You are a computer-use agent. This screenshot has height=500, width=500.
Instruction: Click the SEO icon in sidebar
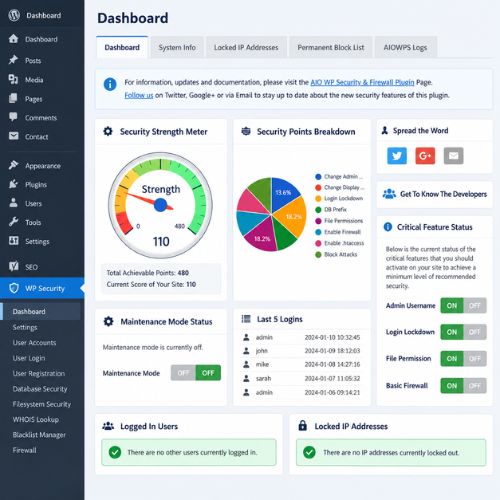[x=14, y=266]
